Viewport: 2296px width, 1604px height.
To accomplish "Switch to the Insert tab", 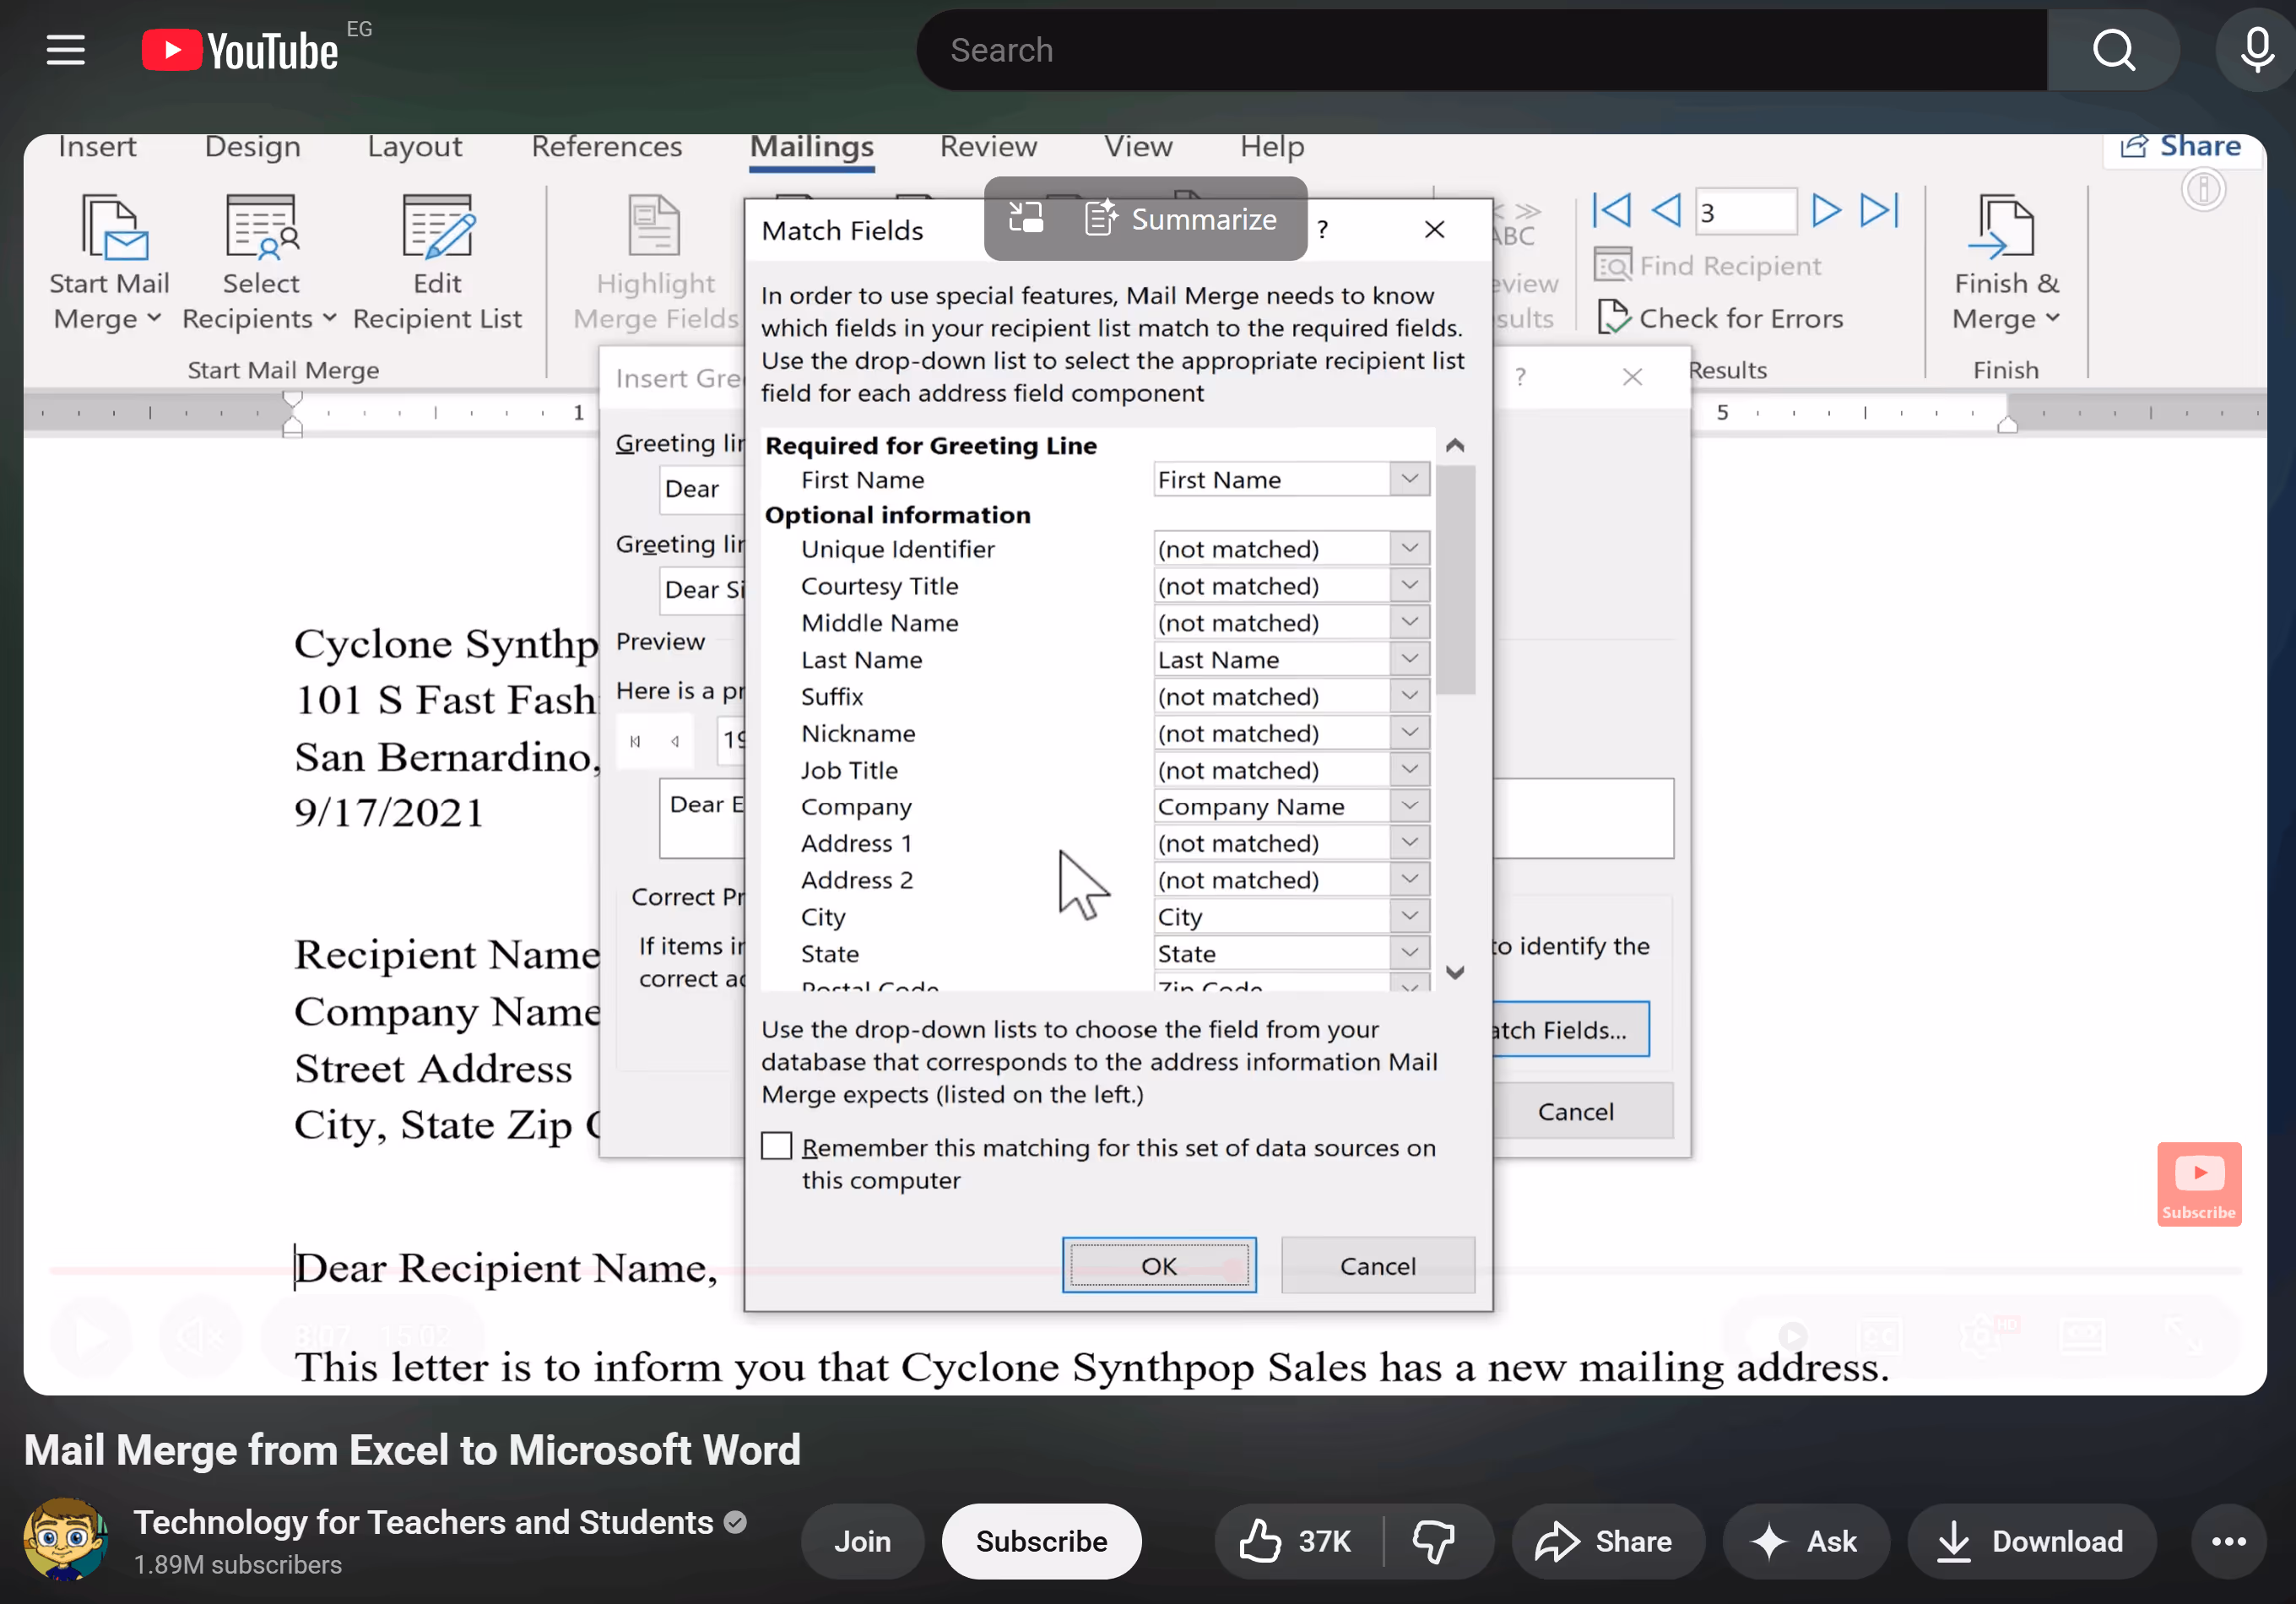I will pos(96,147).
